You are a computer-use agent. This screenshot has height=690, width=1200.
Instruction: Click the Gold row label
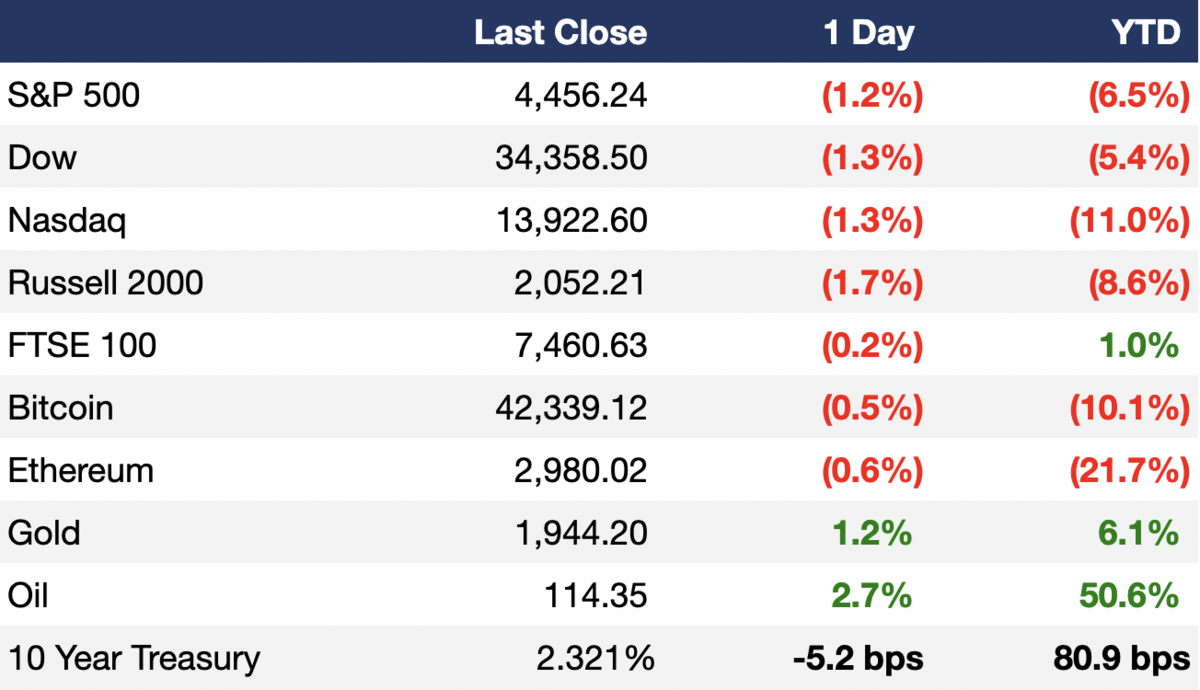(x=44, y=533)
